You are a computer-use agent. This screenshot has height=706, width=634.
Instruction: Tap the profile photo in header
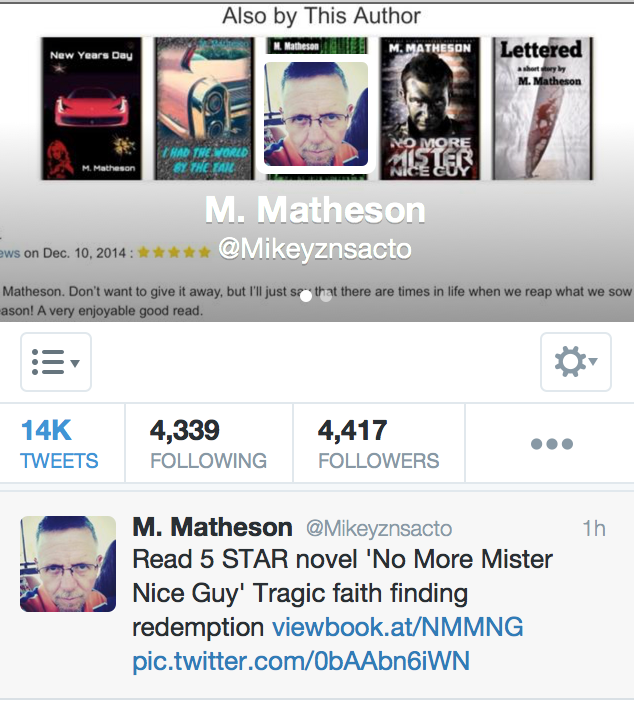pos(316,114)
